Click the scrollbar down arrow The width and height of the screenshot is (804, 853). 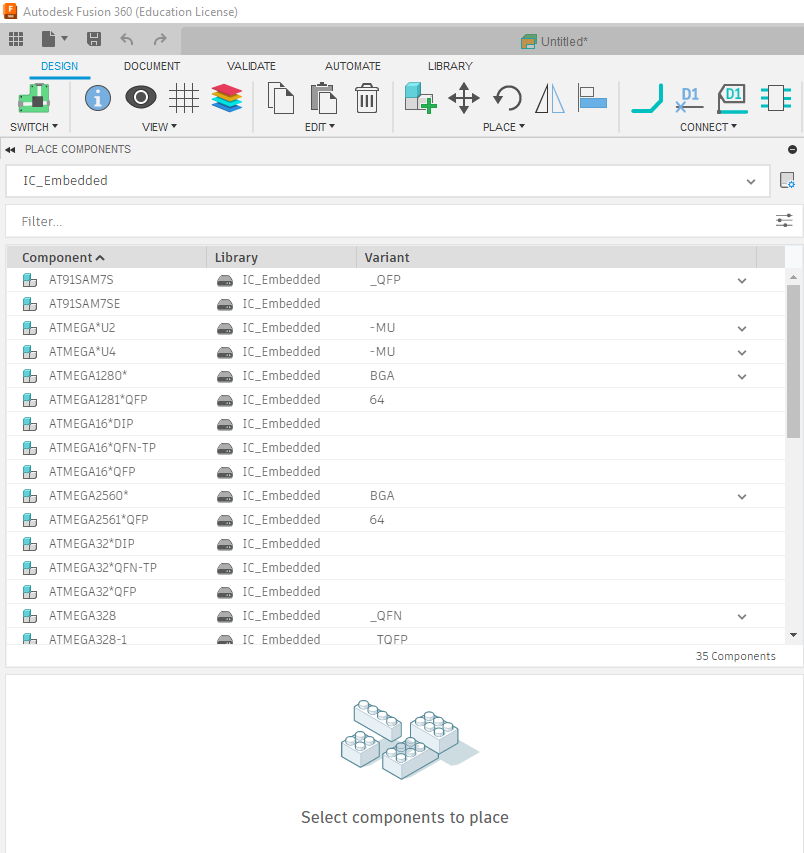pyautogui.click(x=793, y=635)
